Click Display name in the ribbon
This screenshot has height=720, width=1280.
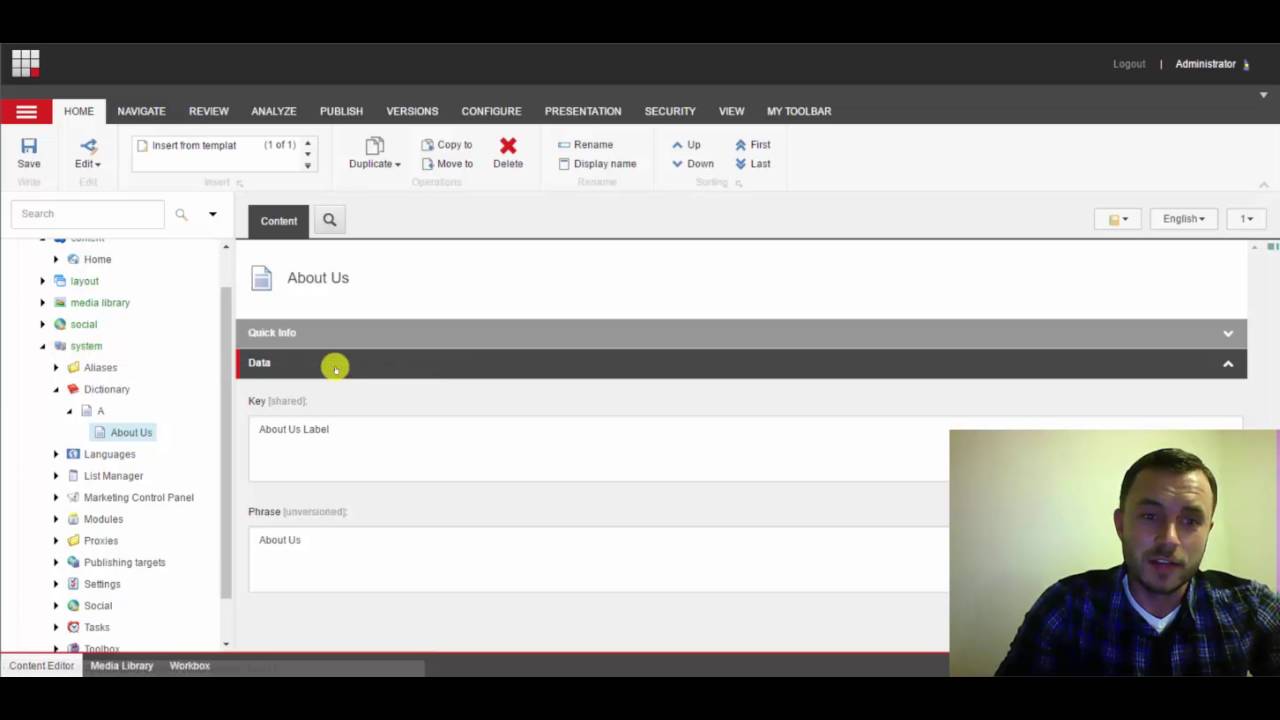[x=597, y=164]
